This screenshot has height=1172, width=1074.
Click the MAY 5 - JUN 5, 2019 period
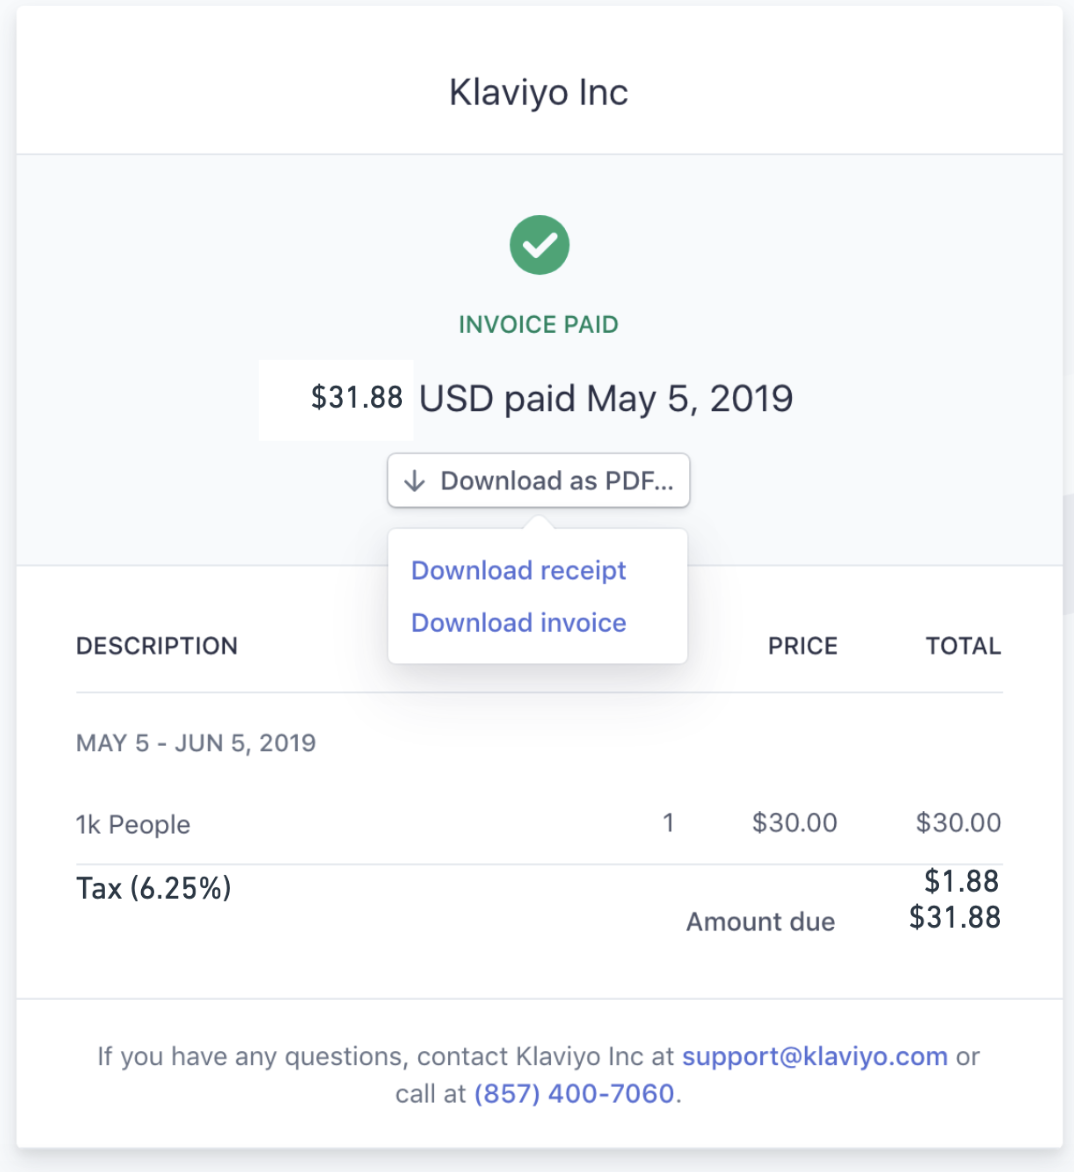[x=196, y=743]
